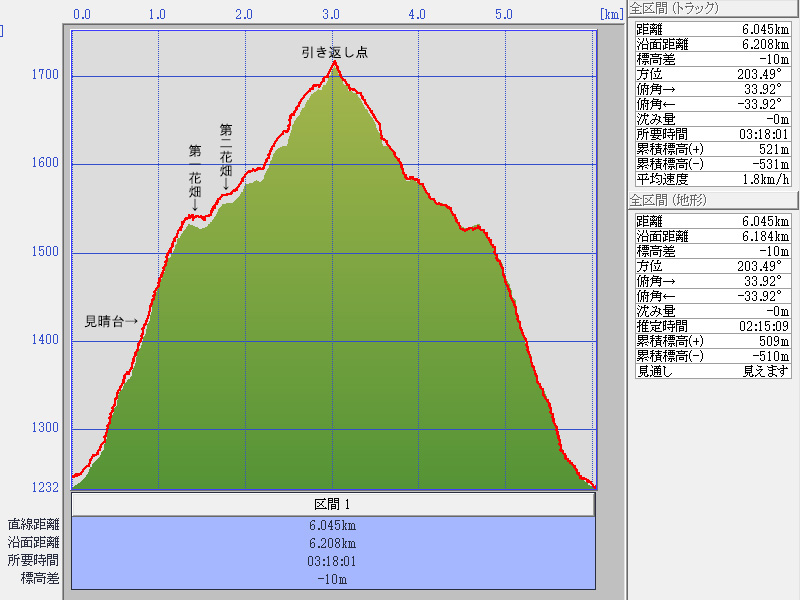Image resolution: width=800 pixels, height=600 pixels.
Task: Click the 03:18:01 value in the section bar
Action: tap(333, 561)
